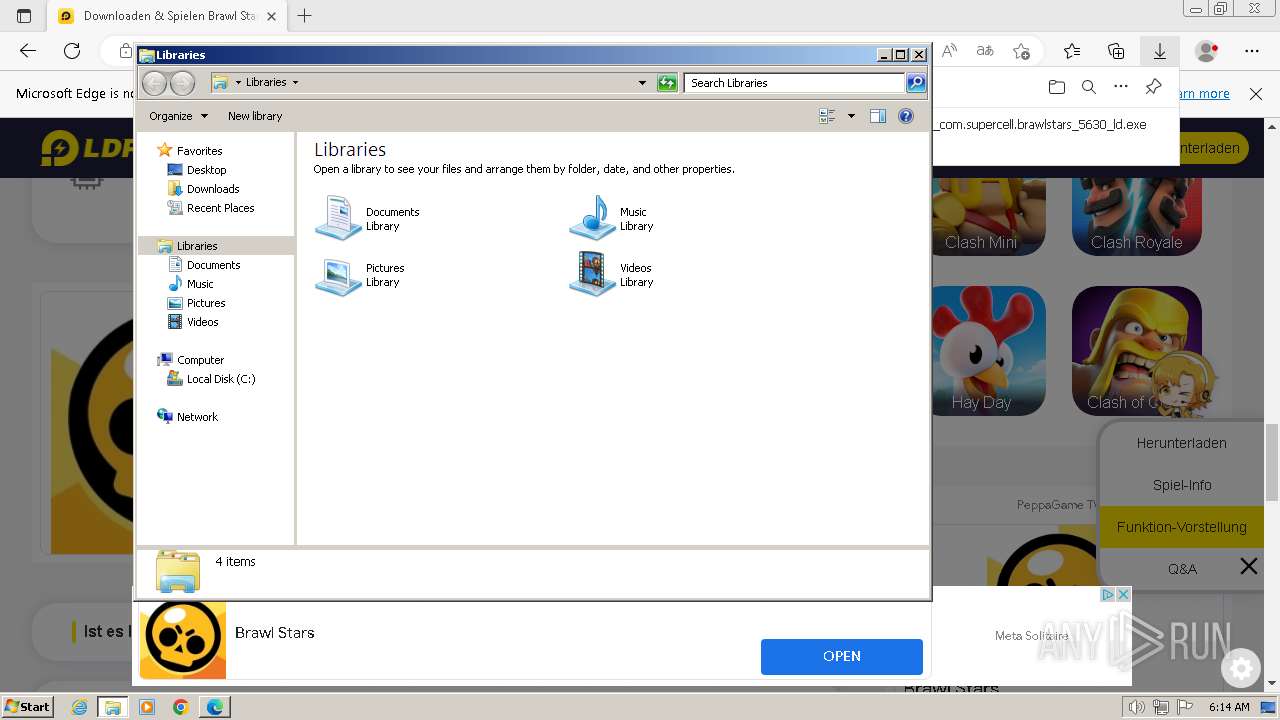
Task: Click the Edge page reload icon
Action: click(x=72, y=51)
